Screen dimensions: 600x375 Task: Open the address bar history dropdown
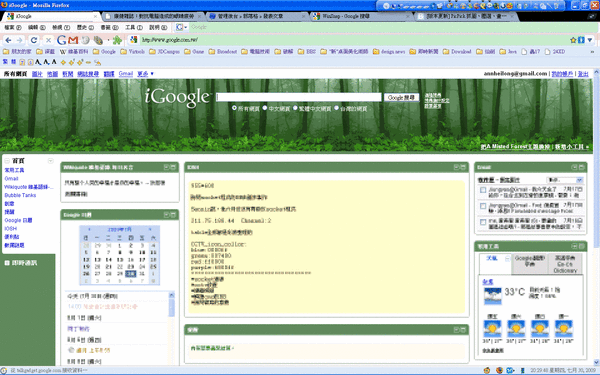[x=589, y=40]
